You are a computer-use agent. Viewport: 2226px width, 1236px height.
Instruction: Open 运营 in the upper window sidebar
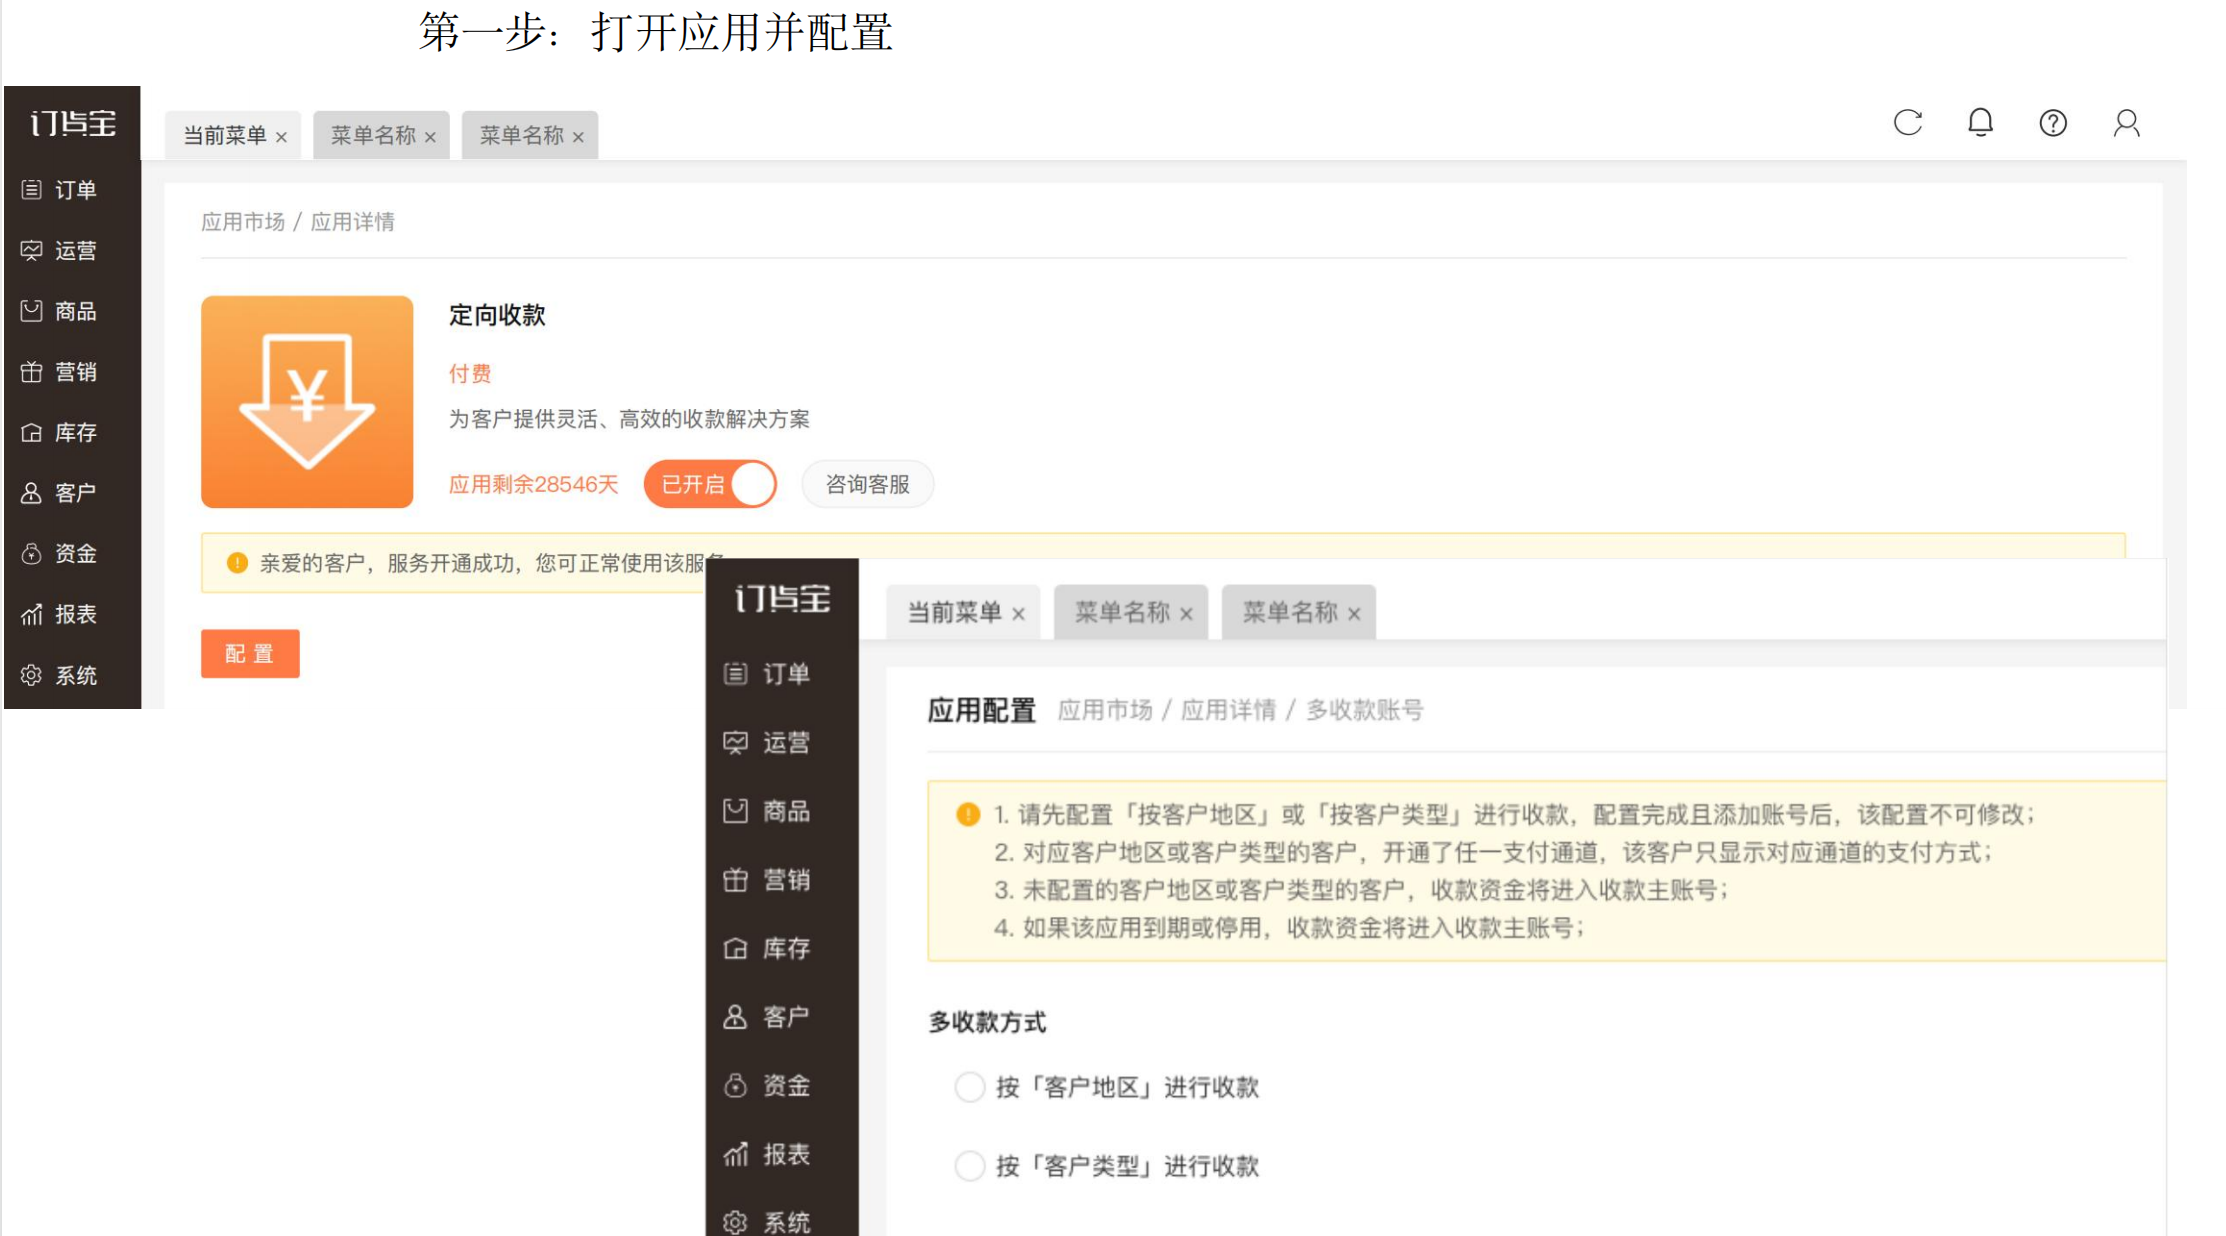coord(60,251)
